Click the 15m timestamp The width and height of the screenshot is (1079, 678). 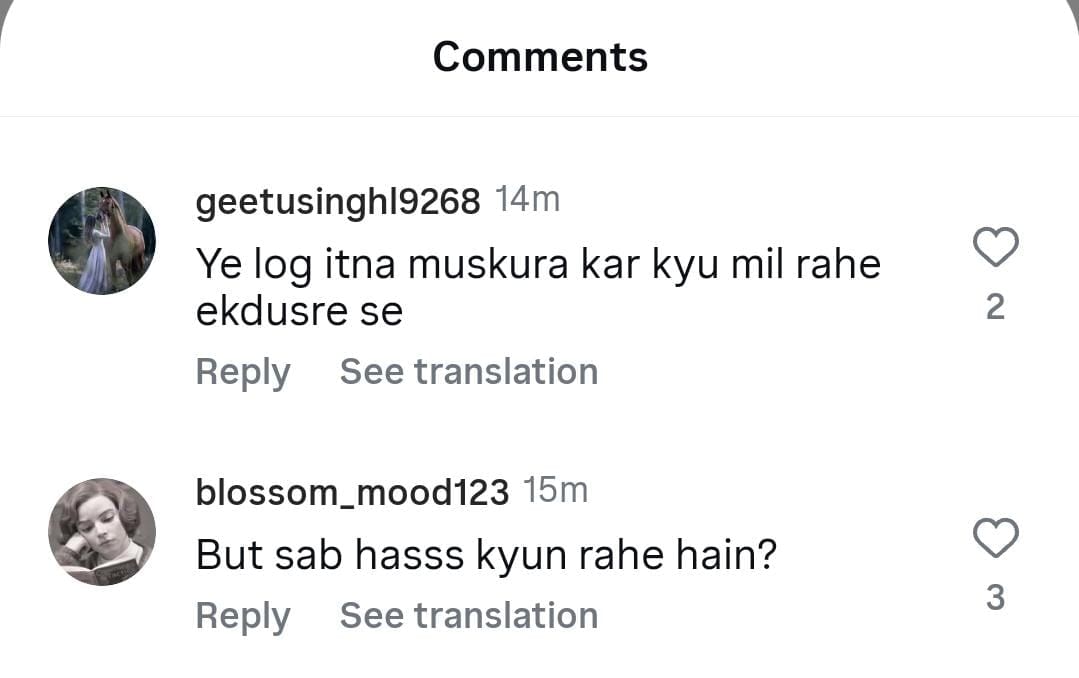pos(556,491)
